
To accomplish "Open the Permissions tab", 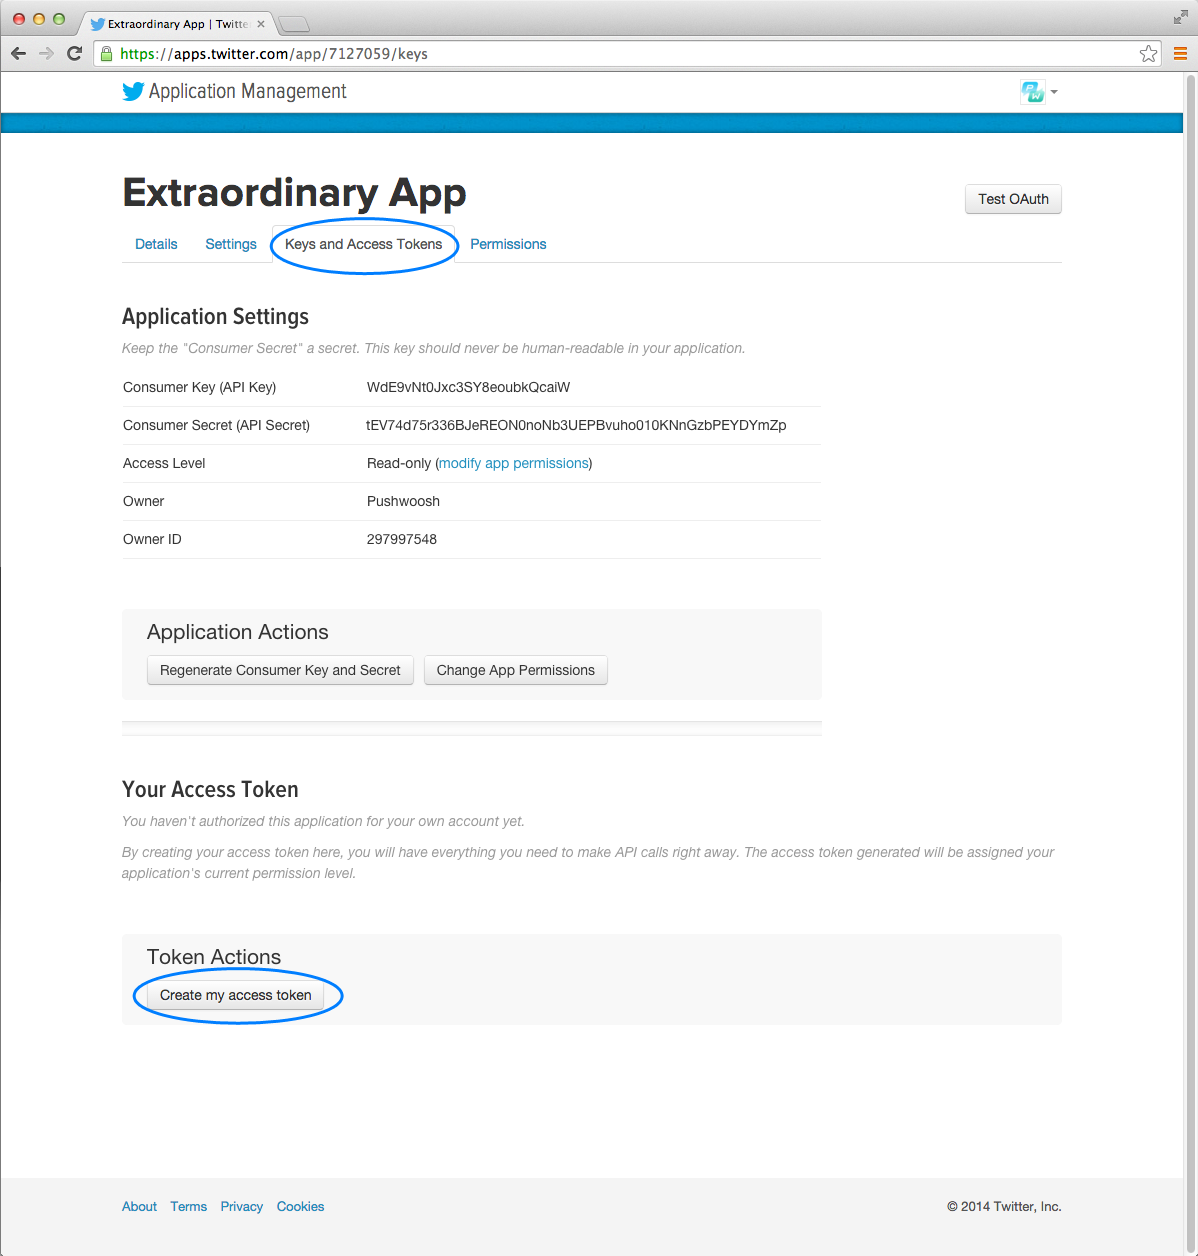I will pos(508,244).
